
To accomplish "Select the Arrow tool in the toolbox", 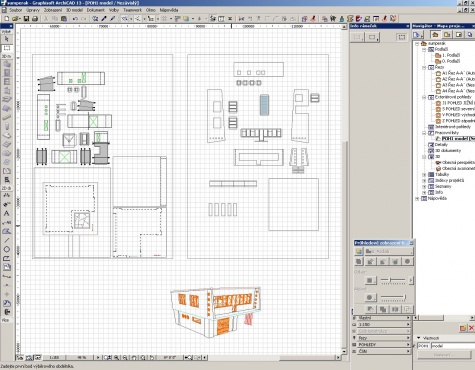I will tap(7, 39).
